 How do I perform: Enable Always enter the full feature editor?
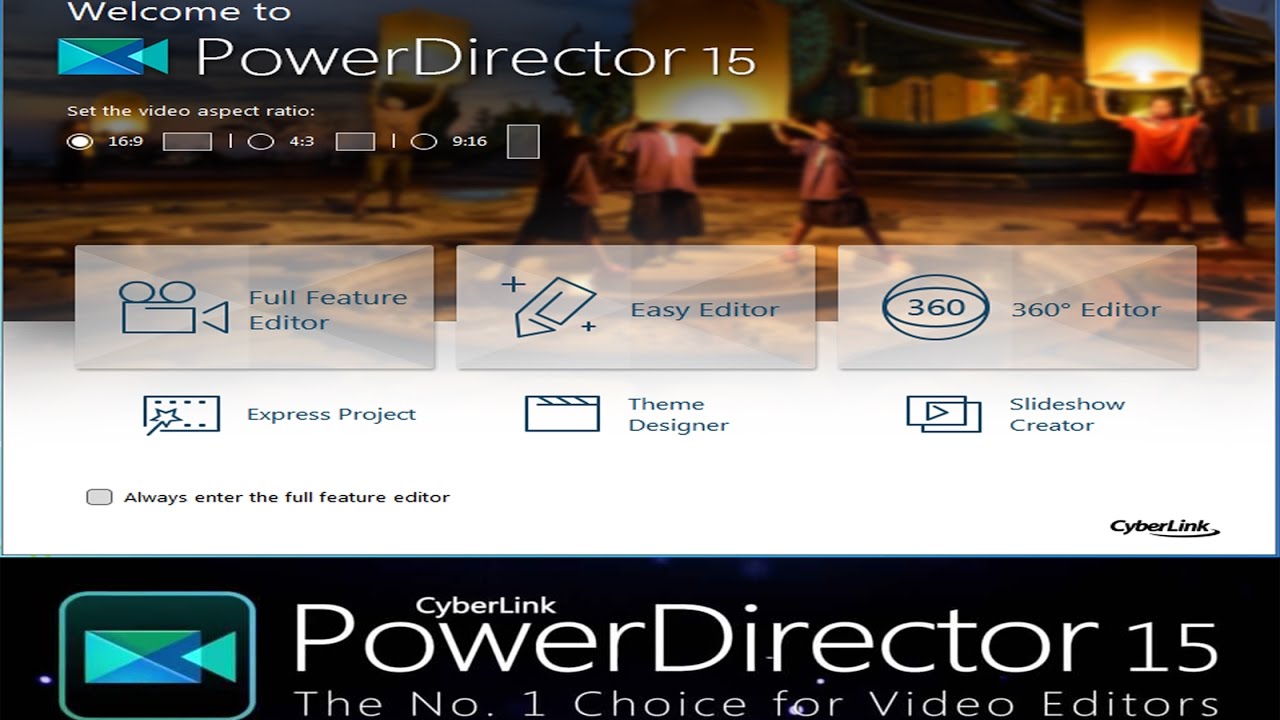tap(99, 497)
